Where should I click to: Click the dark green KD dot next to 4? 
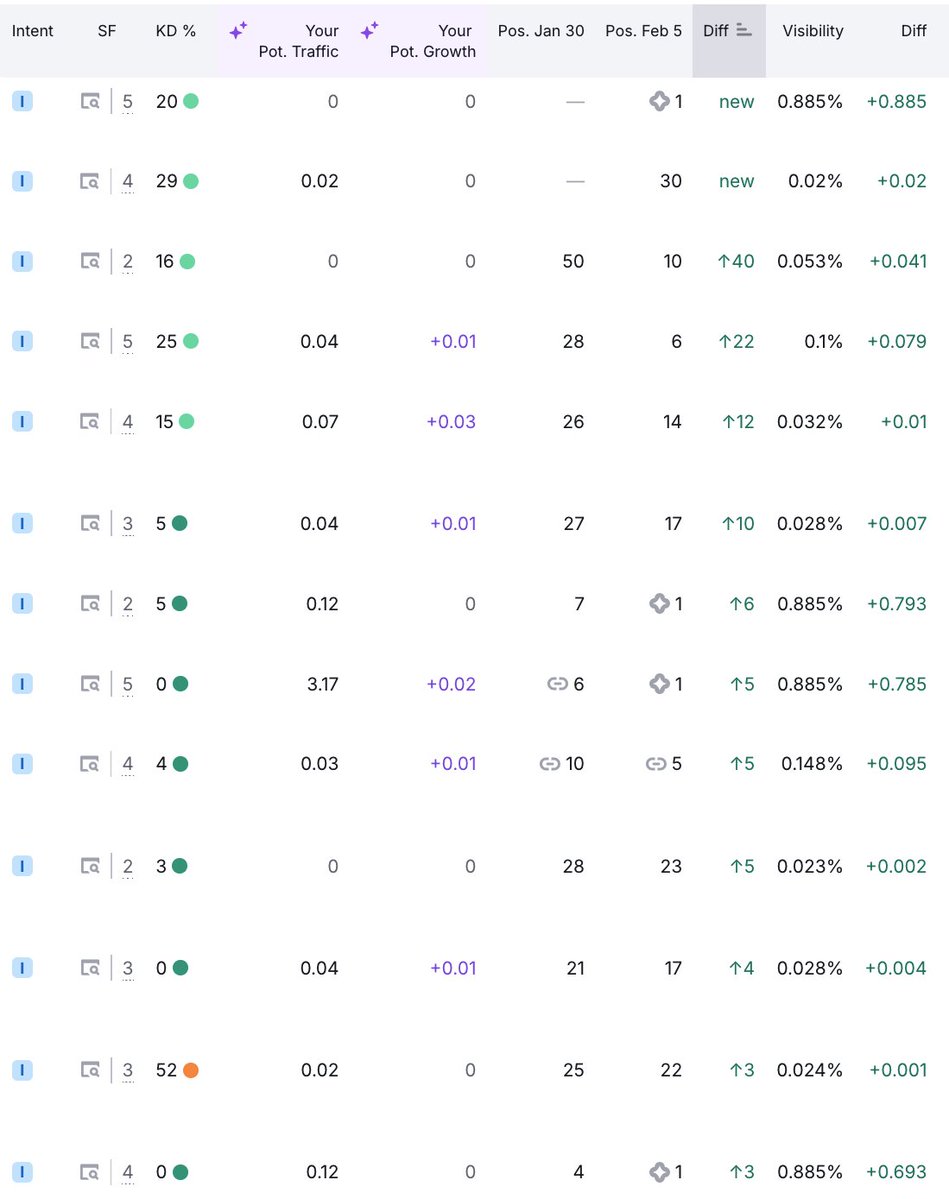tap(180, 764)
